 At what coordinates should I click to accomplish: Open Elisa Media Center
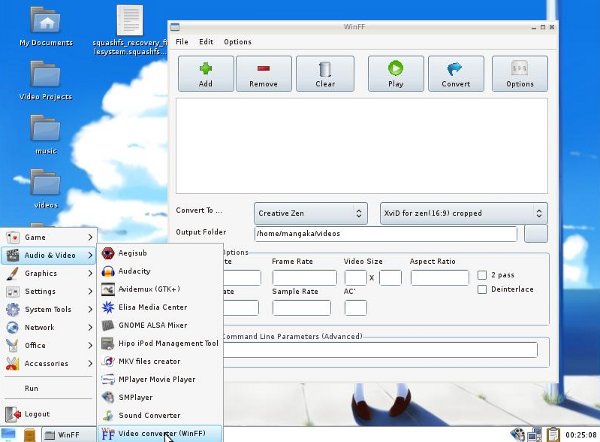coord(160,307)
